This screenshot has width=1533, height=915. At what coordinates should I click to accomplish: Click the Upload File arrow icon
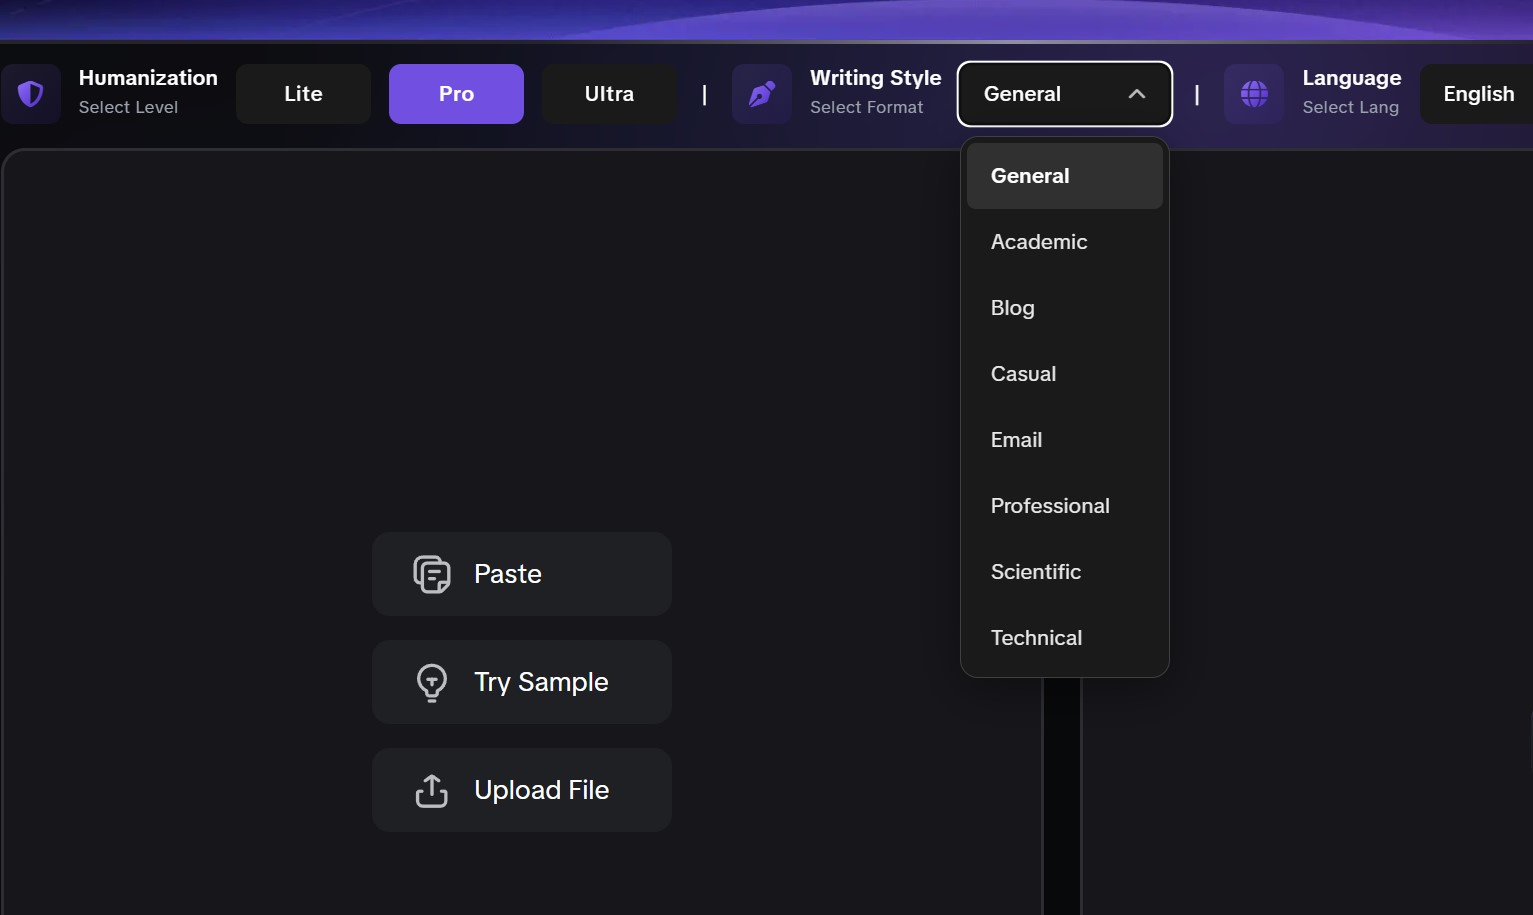click(x=432, y=790)
